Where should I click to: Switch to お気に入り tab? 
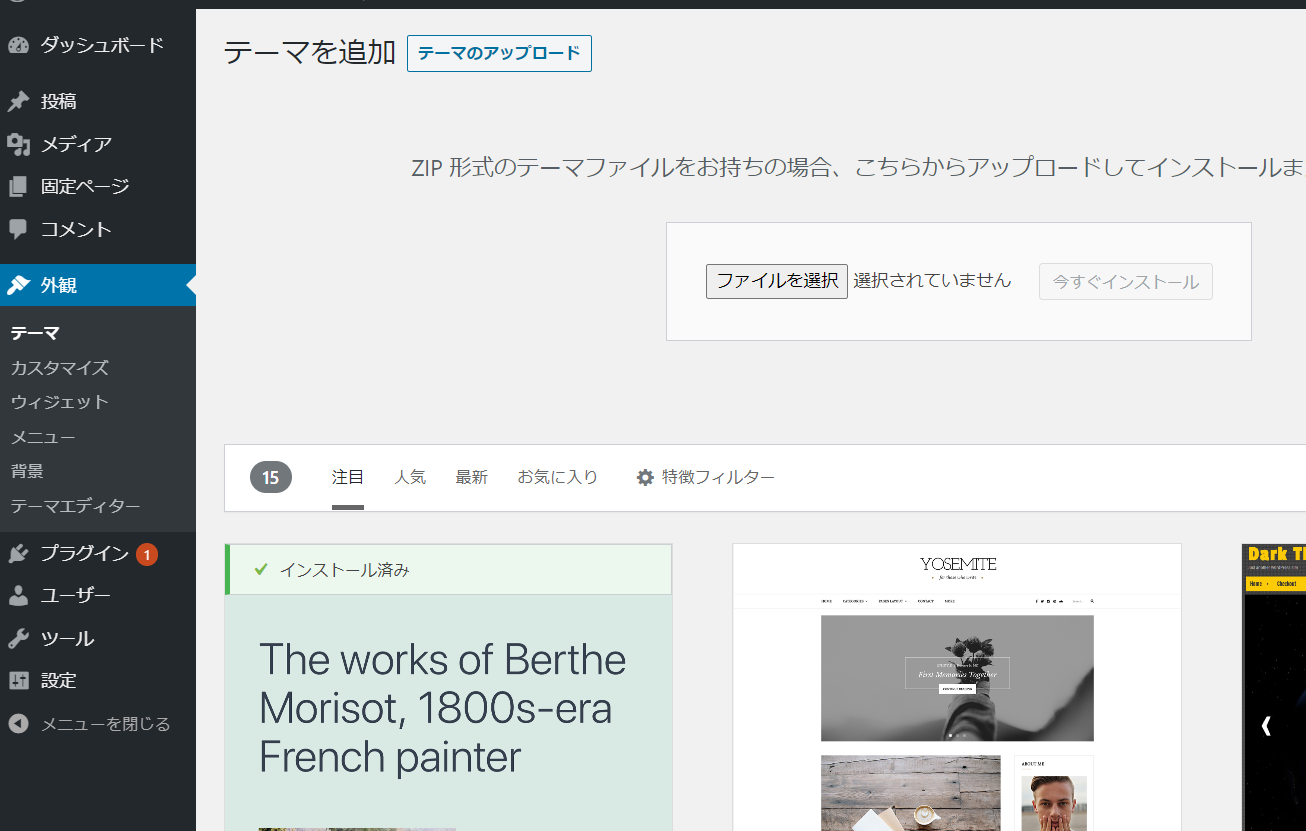coord(557,478)
